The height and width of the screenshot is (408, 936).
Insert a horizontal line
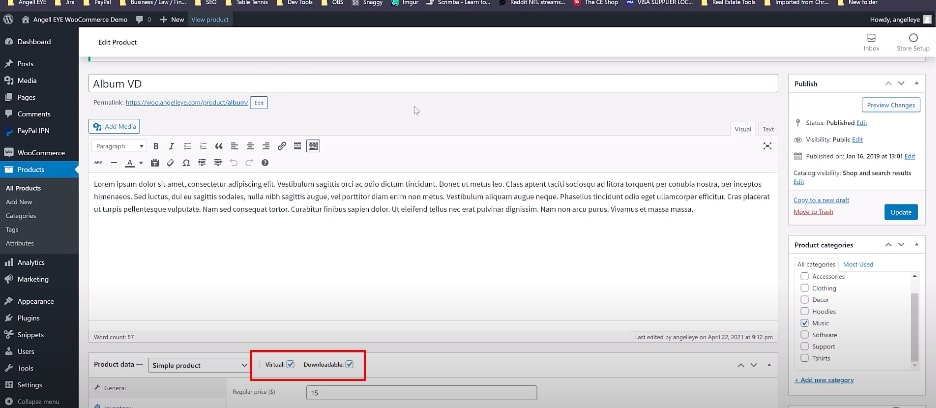coord(113,162)
